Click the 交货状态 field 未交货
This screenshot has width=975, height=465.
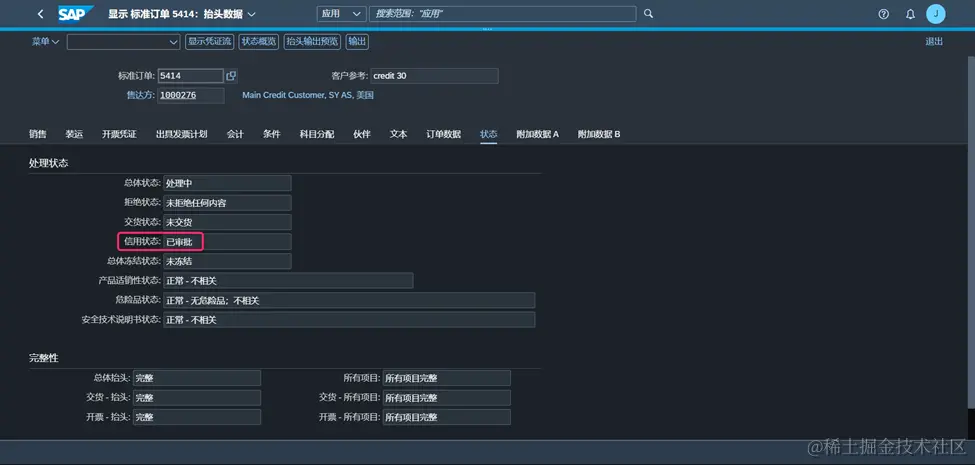click(x=227, y=222)
